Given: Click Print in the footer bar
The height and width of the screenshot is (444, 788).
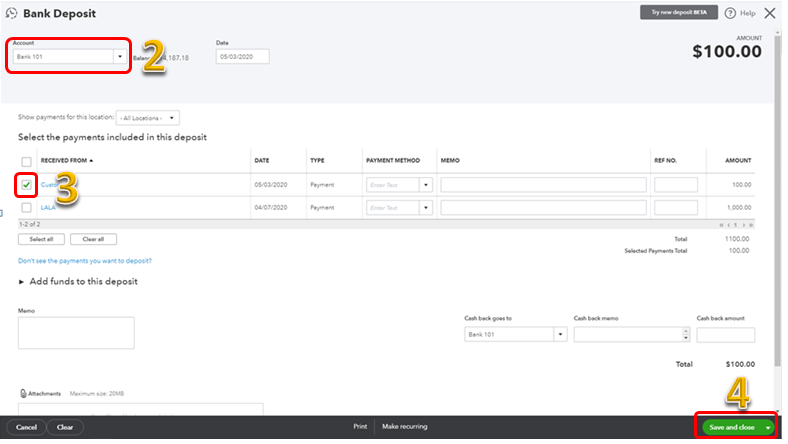Looking at the screenshot, I should [x=360, y=427].
